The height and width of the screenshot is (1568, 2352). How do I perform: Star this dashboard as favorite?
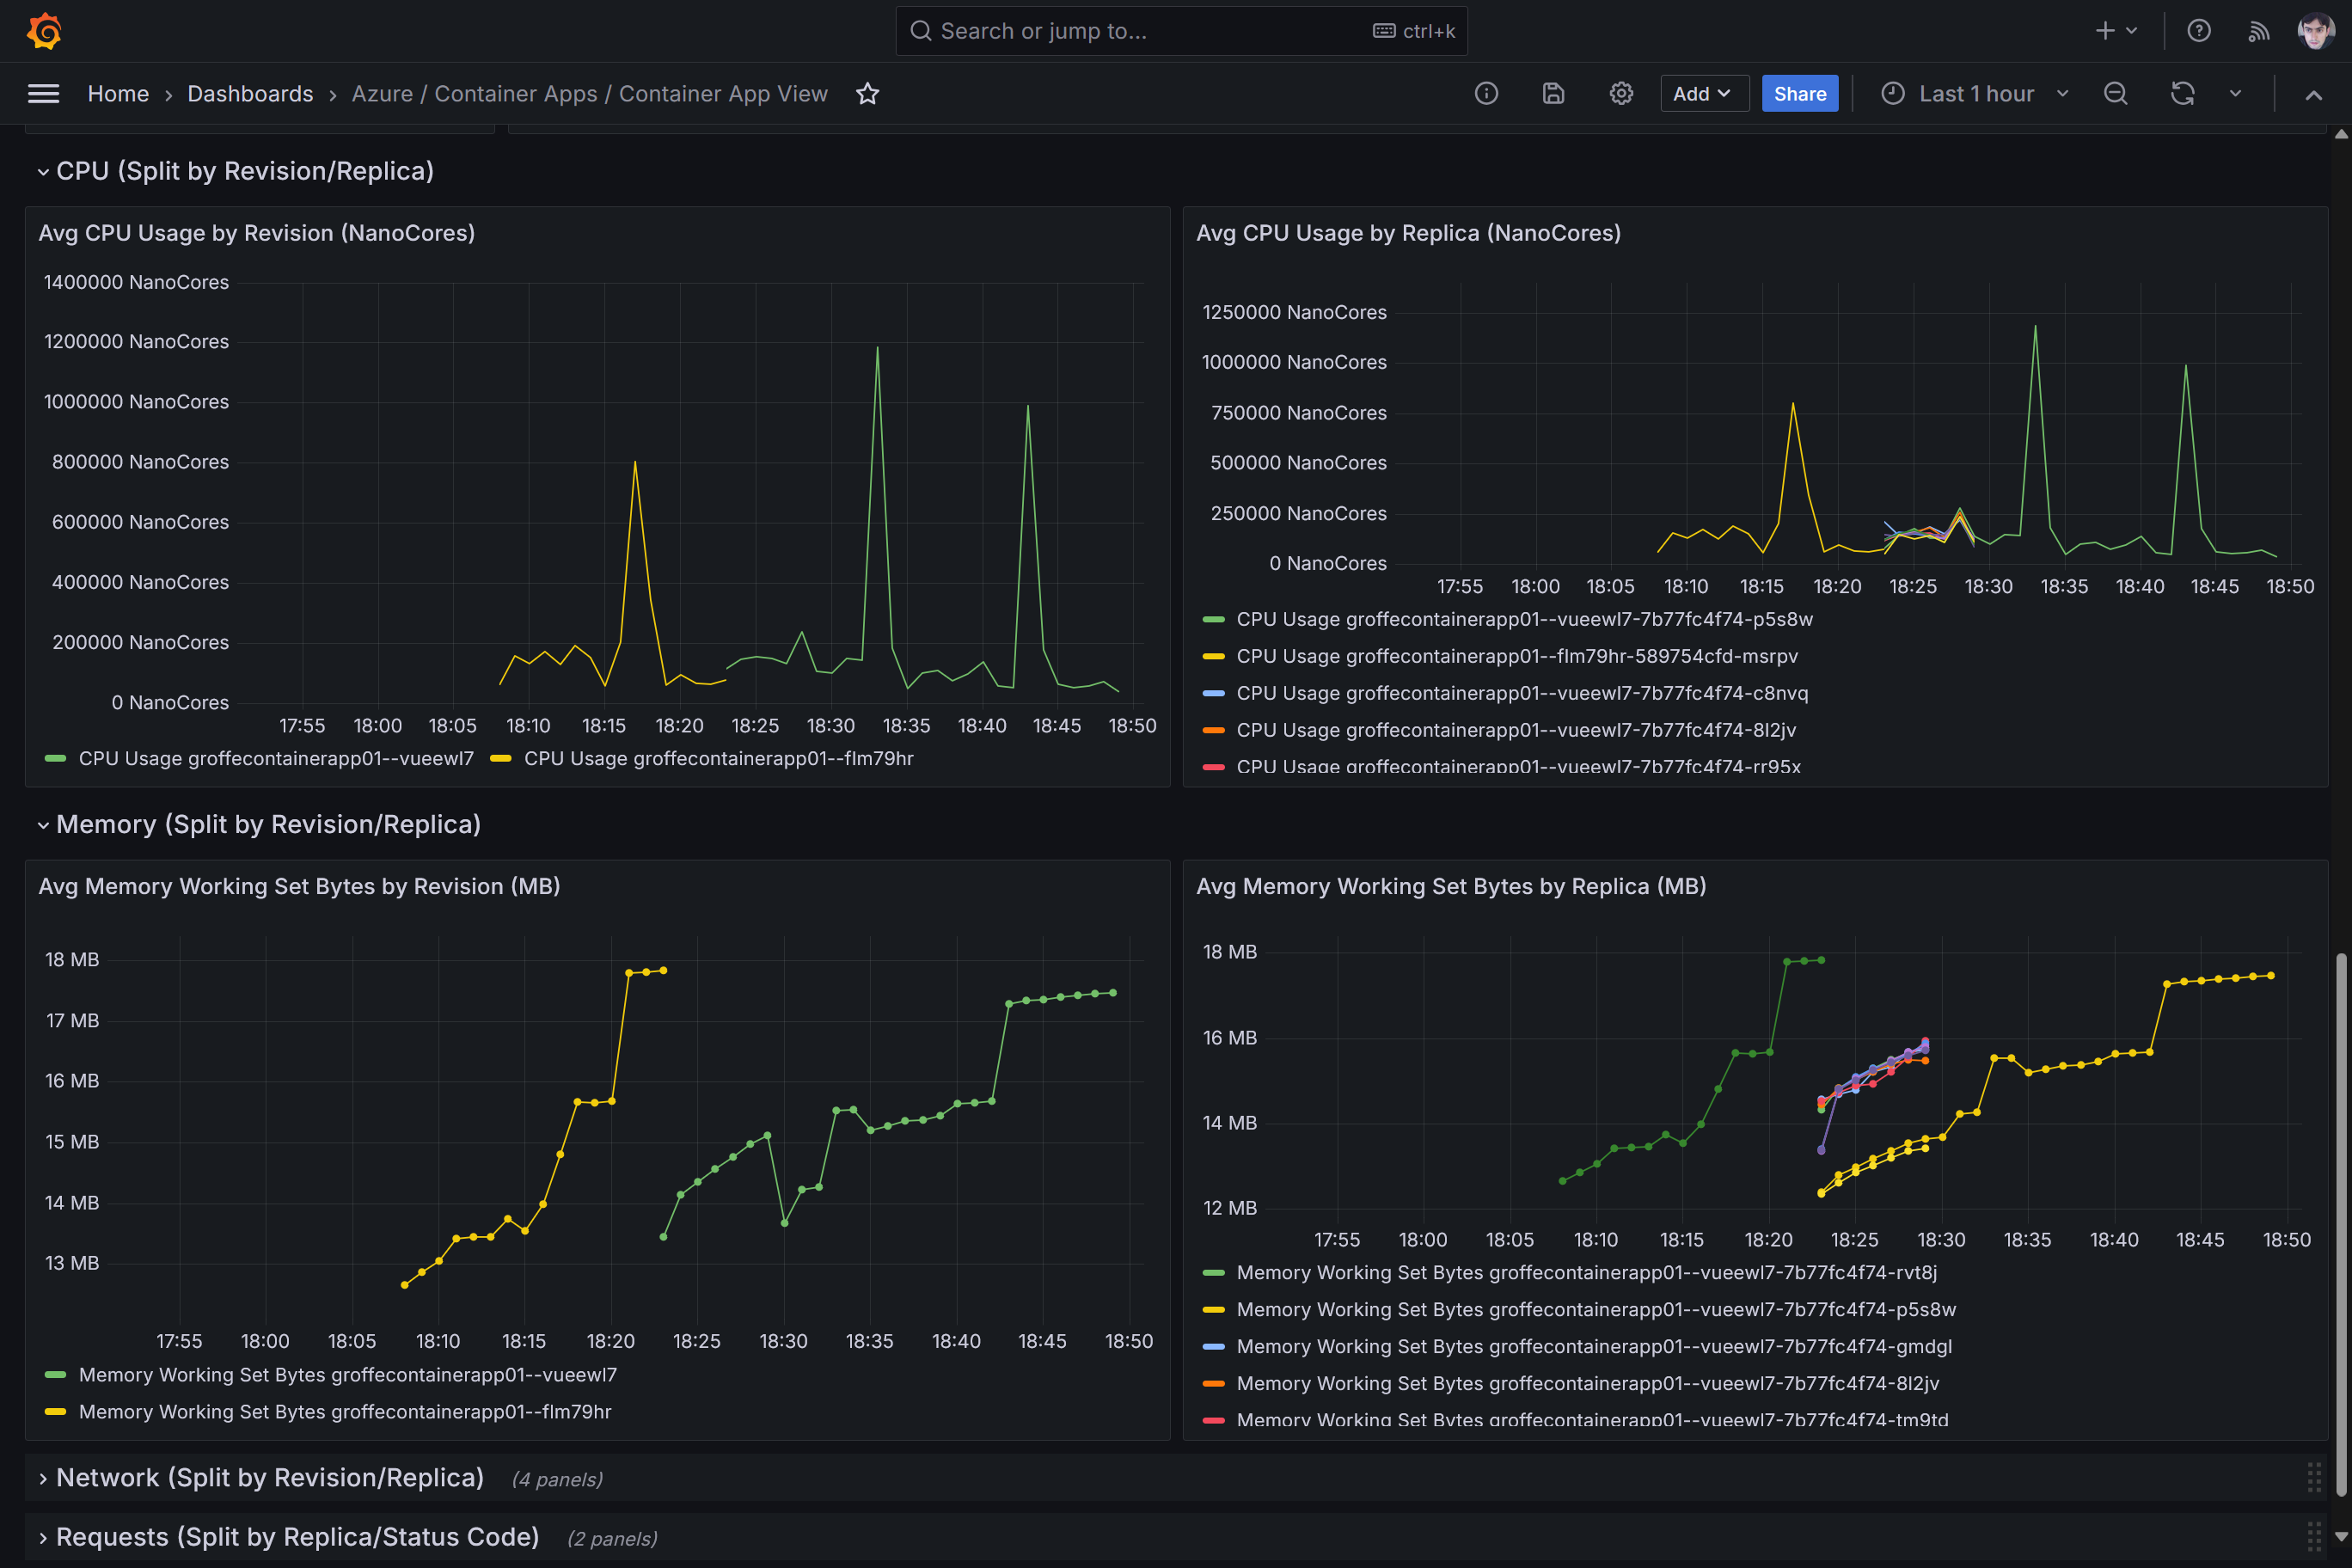click(x=867, y=94)
